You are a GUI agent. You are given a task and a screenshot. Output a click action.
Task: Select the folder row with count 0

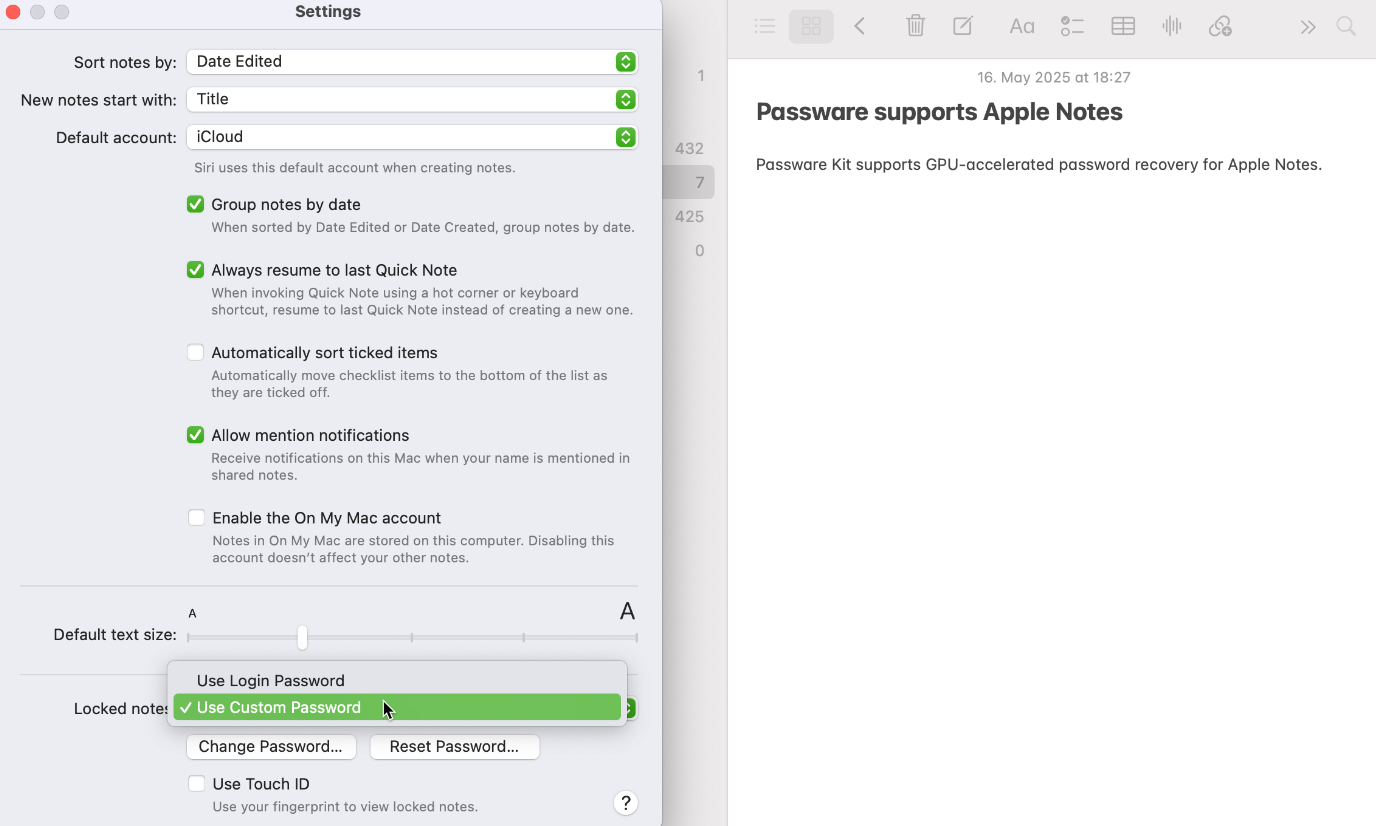click(x=689, y=250)
